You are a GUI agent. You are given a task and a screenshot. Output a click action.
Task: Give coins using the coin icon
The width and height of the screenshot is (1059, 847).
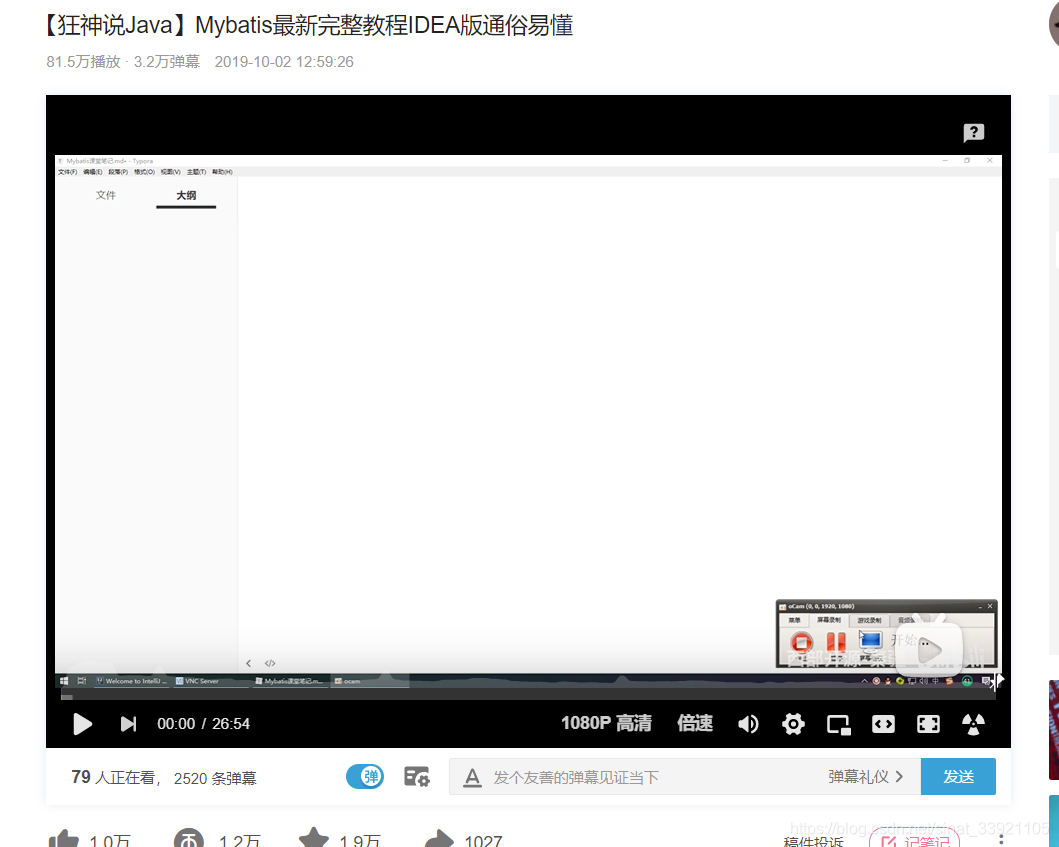(x=188, y=838)
